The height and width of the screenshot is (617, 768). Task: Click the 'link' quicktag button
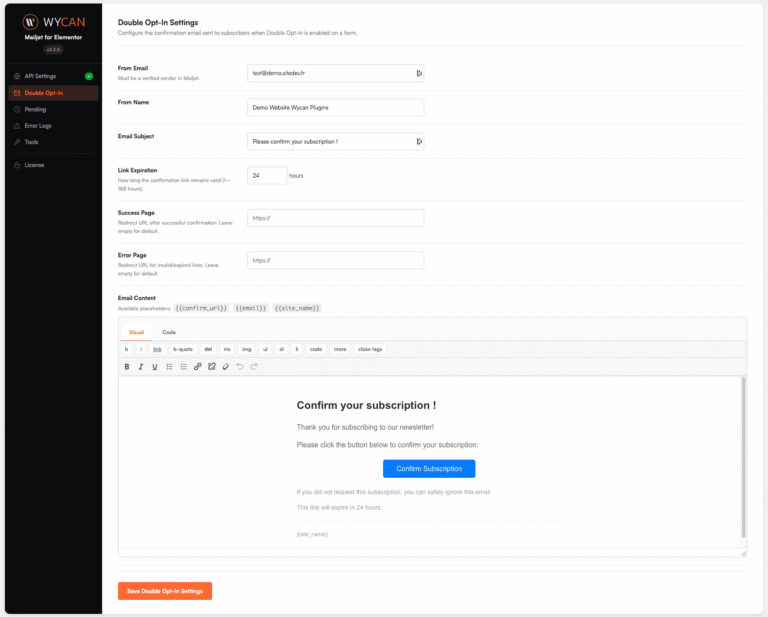pos(157,349)
